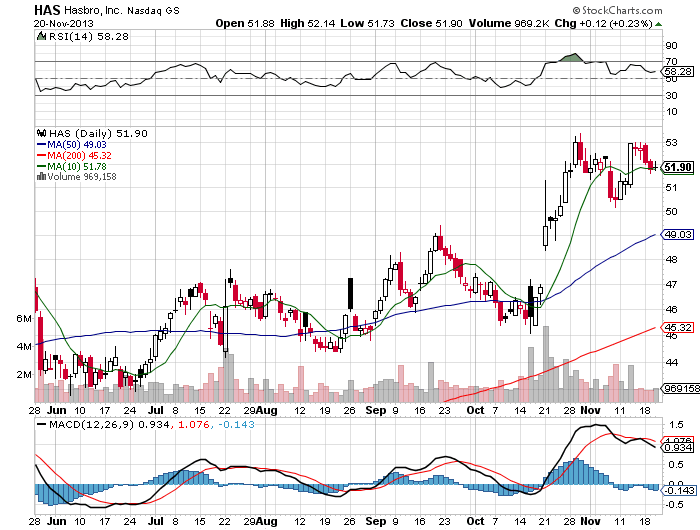The height and width of the screenshot is (530, 700).
Task: Click the MACD(12,26,9) 0.934 legend label
Action: pyautogui.click(x=109, y=424)
